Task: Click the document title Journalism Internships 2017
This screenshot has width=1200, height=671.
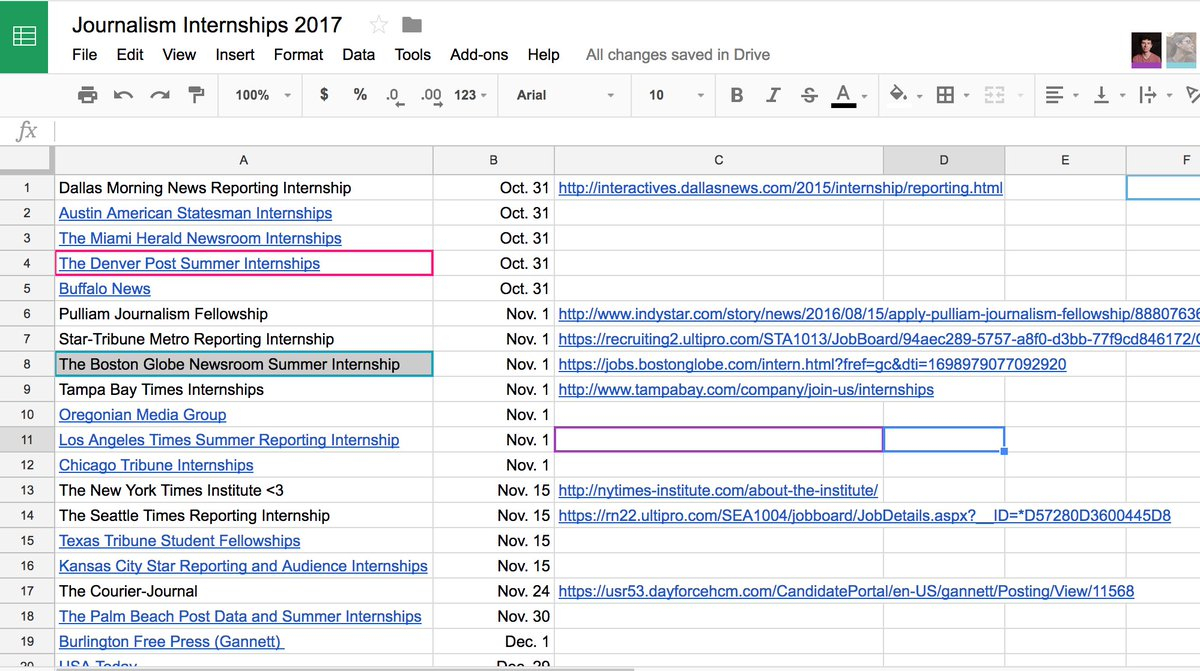Action: tap(207, 25)
